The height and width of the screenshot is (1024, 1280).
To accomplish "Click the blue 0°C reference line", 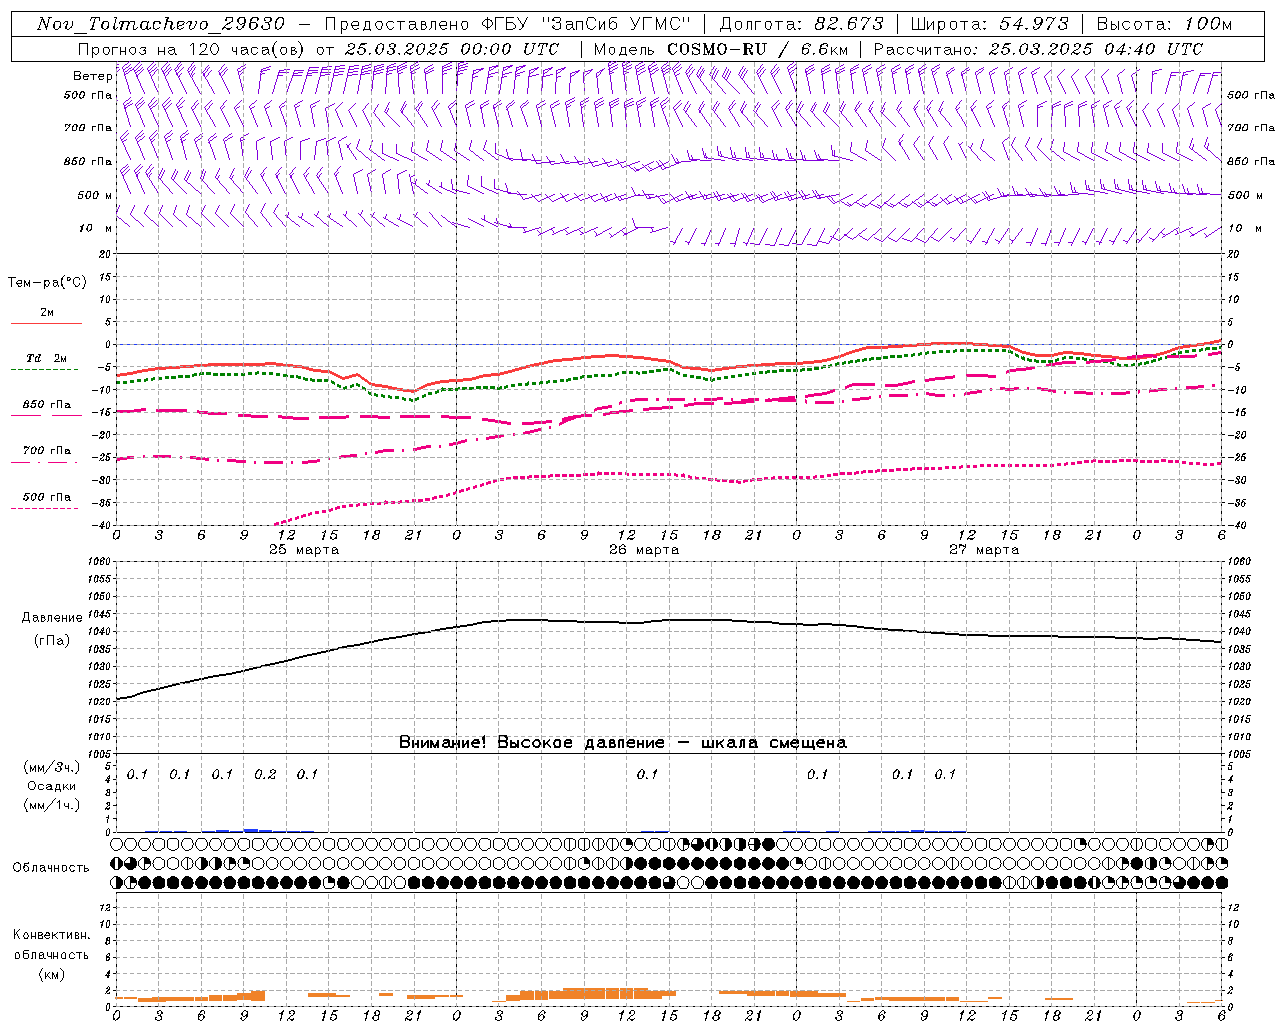I will [x=669, y=344].
